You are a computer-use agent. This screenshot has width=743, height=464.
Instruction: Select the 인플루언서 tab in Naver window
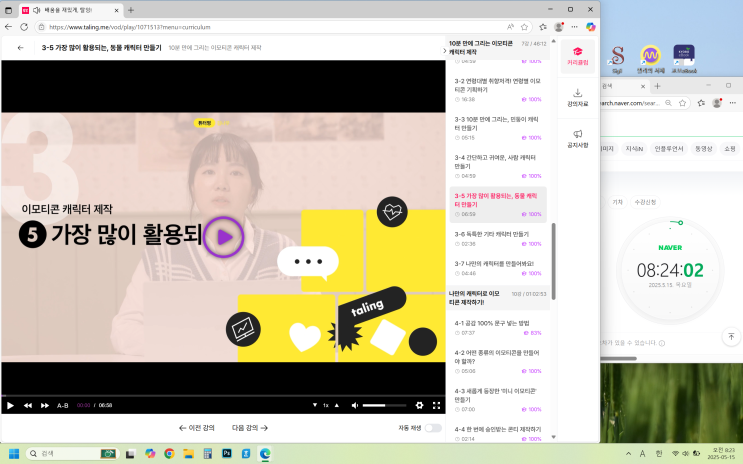click(x=669, y=149)
